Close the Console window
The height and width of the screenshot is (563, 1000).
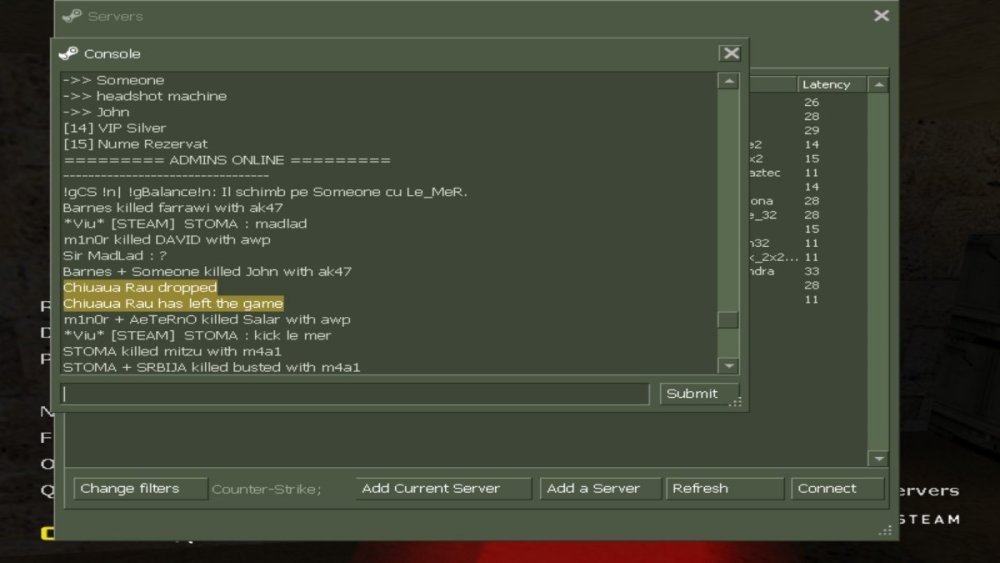coord(731,54)
